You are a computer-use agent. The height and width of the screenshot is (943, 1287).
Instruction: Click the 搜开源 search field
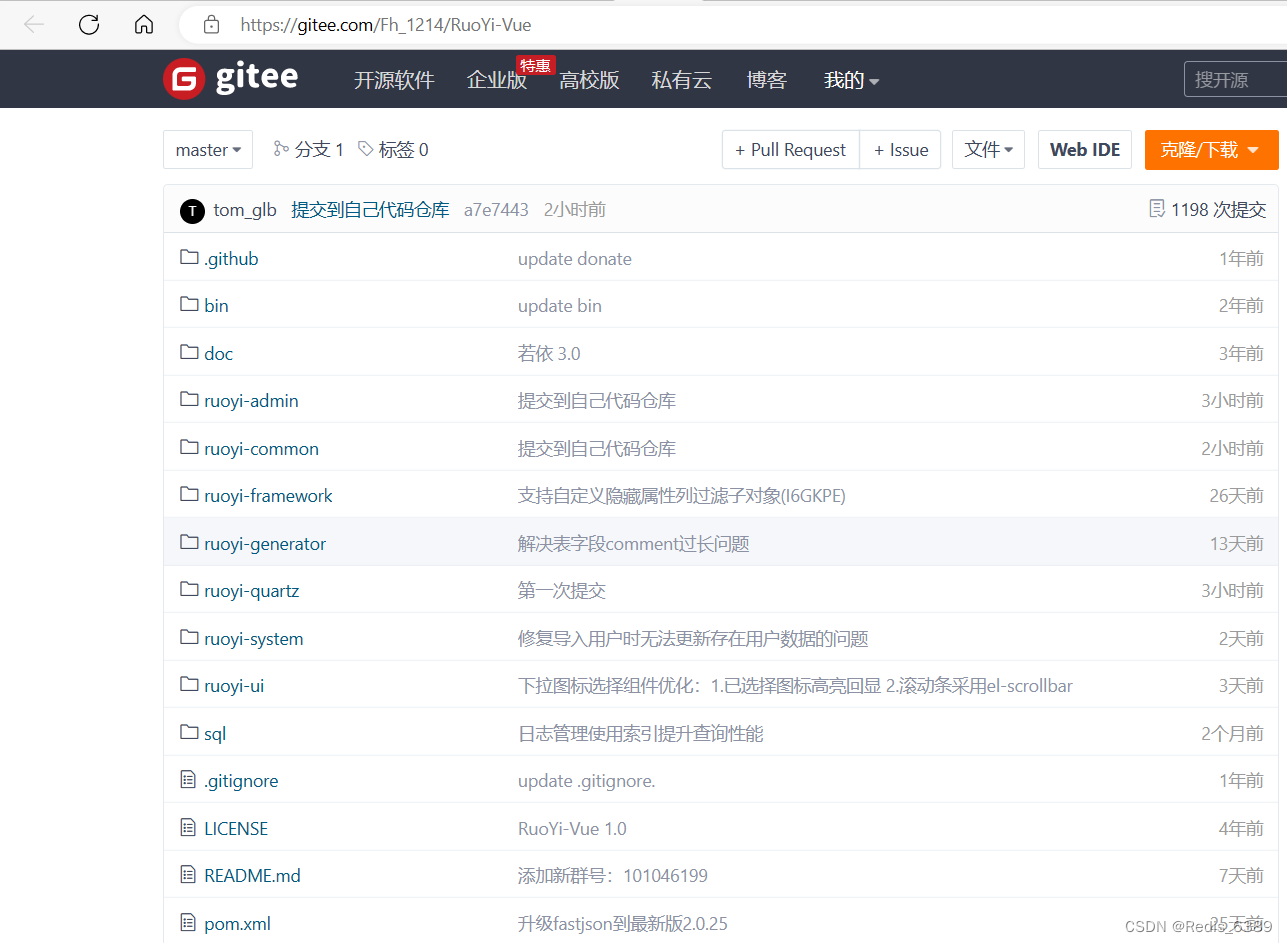[1236, 80]
